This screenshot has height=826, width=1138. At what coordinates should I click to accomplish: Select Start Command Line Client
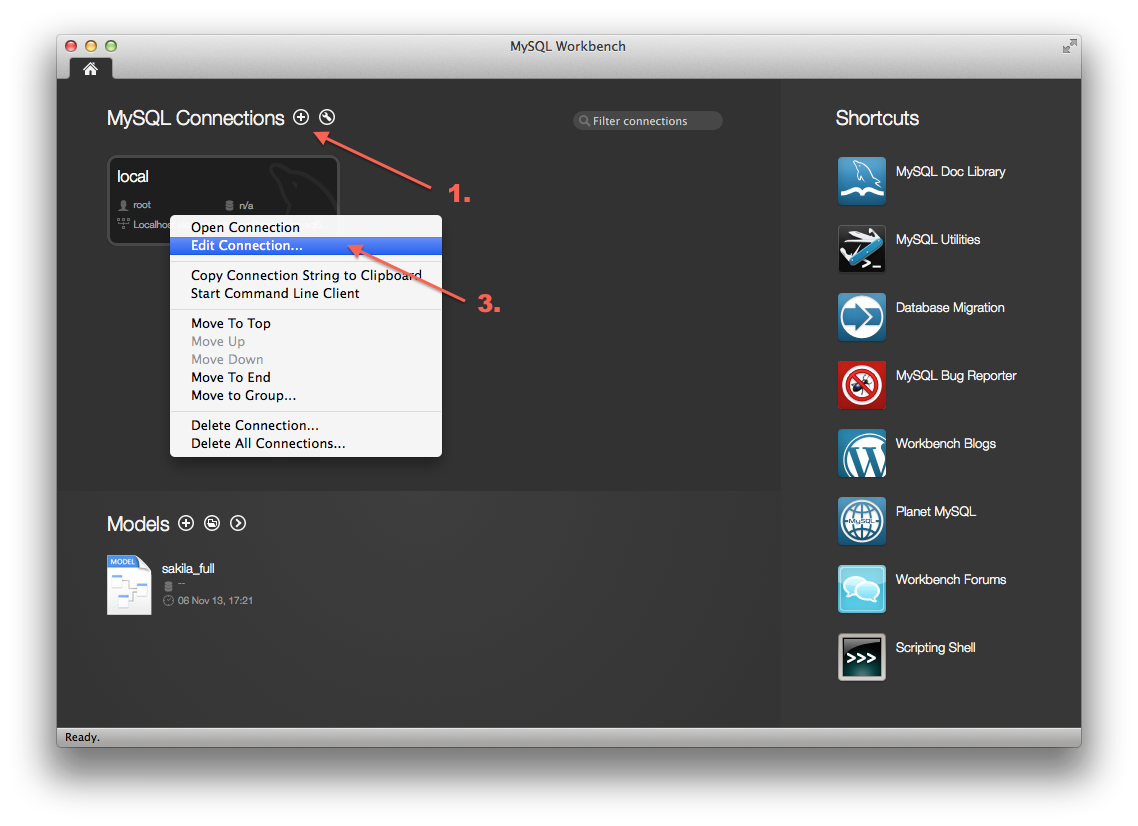click(306, 293)
